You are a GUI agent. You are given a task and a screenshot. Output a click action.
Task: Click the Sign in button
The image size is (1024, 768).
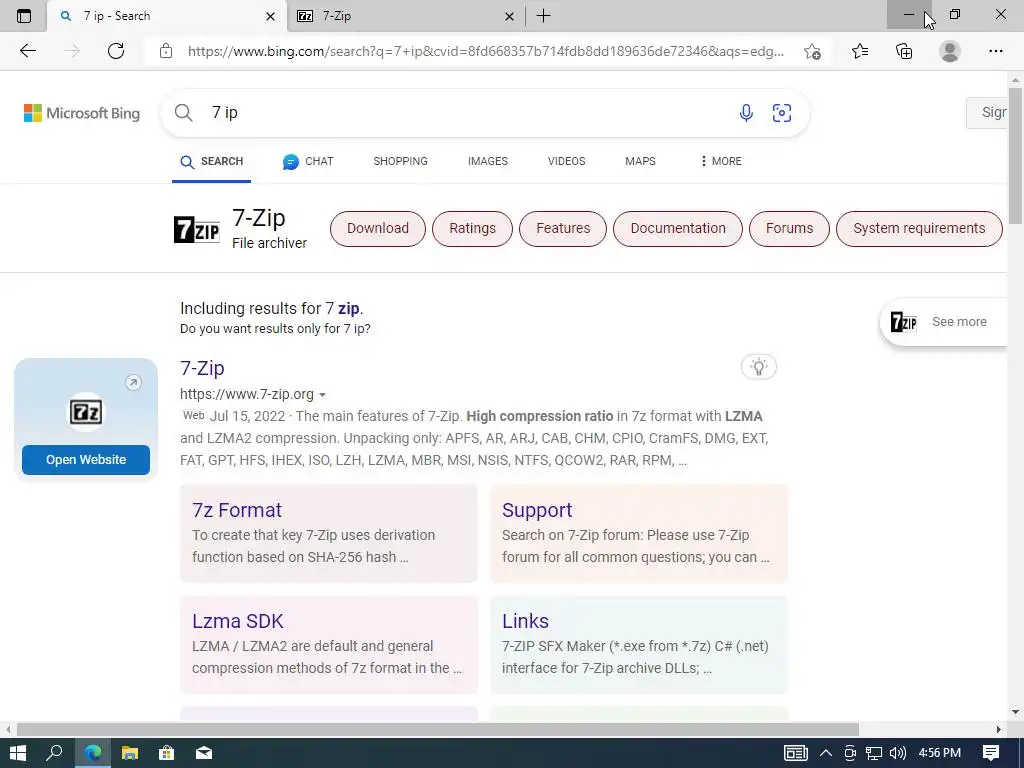[987, 113]
